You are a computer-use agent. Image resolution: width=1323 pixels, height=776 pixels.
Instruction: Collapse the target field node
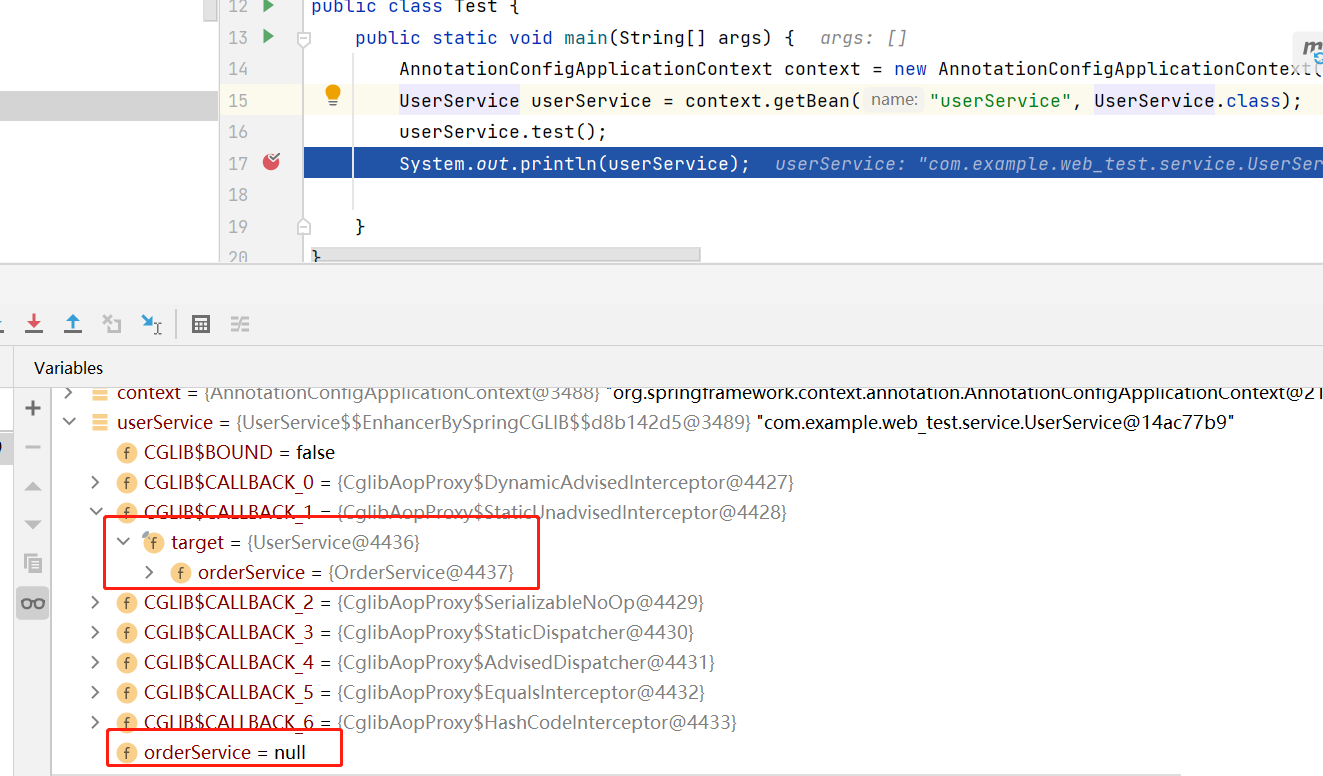pos(123,542)
